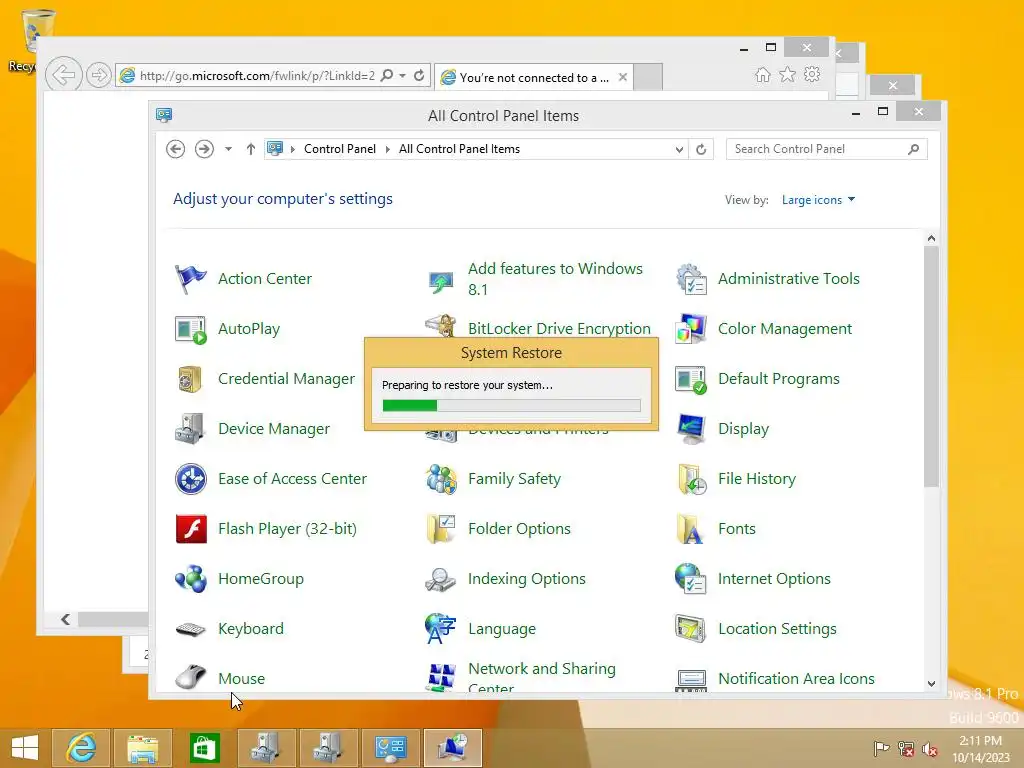This screenshot has height=768, width=1024.
Task: Click the Family Safety link
Action: (x=514, y=479)
